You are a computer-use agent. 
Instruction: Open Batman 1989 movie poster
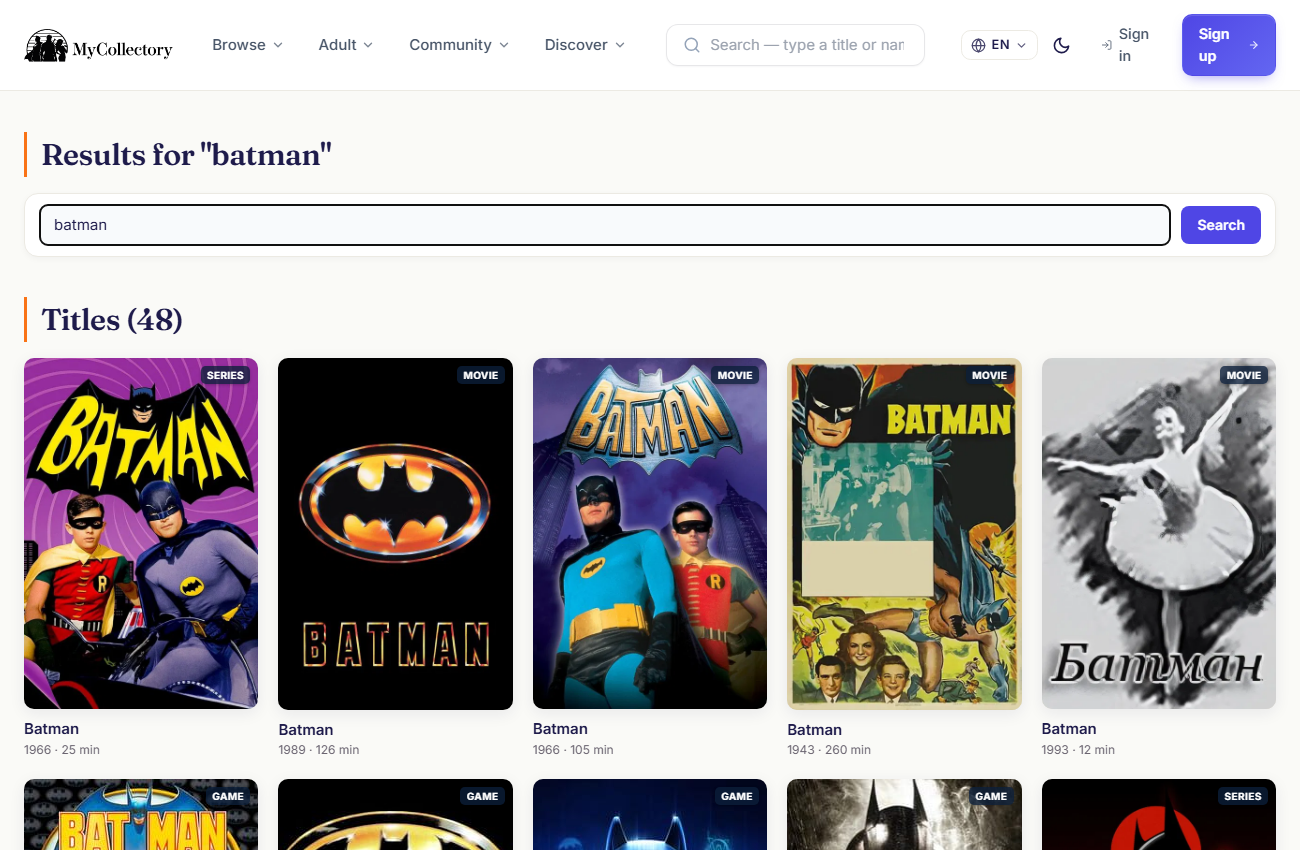395,534
